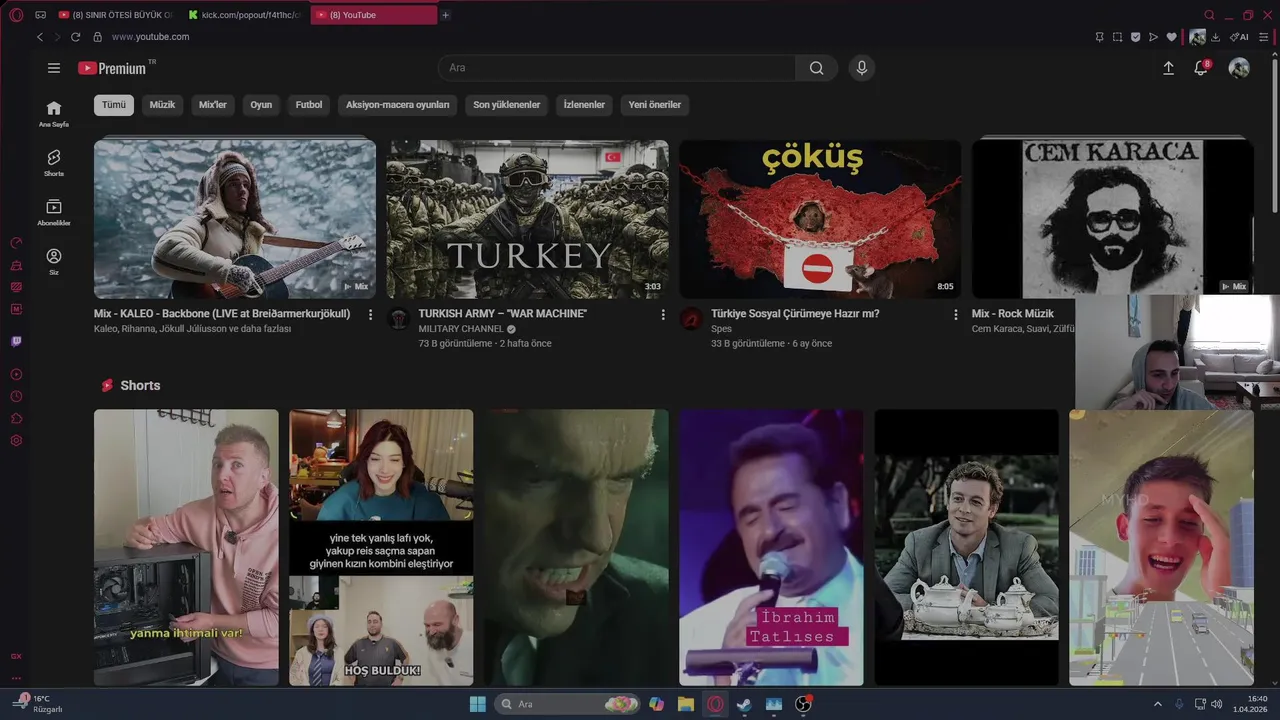1280x720 pixels.
Task: Open TURKISH ARMY WAR MACHINE thumbnail
Action: click(x=528, y=219)
